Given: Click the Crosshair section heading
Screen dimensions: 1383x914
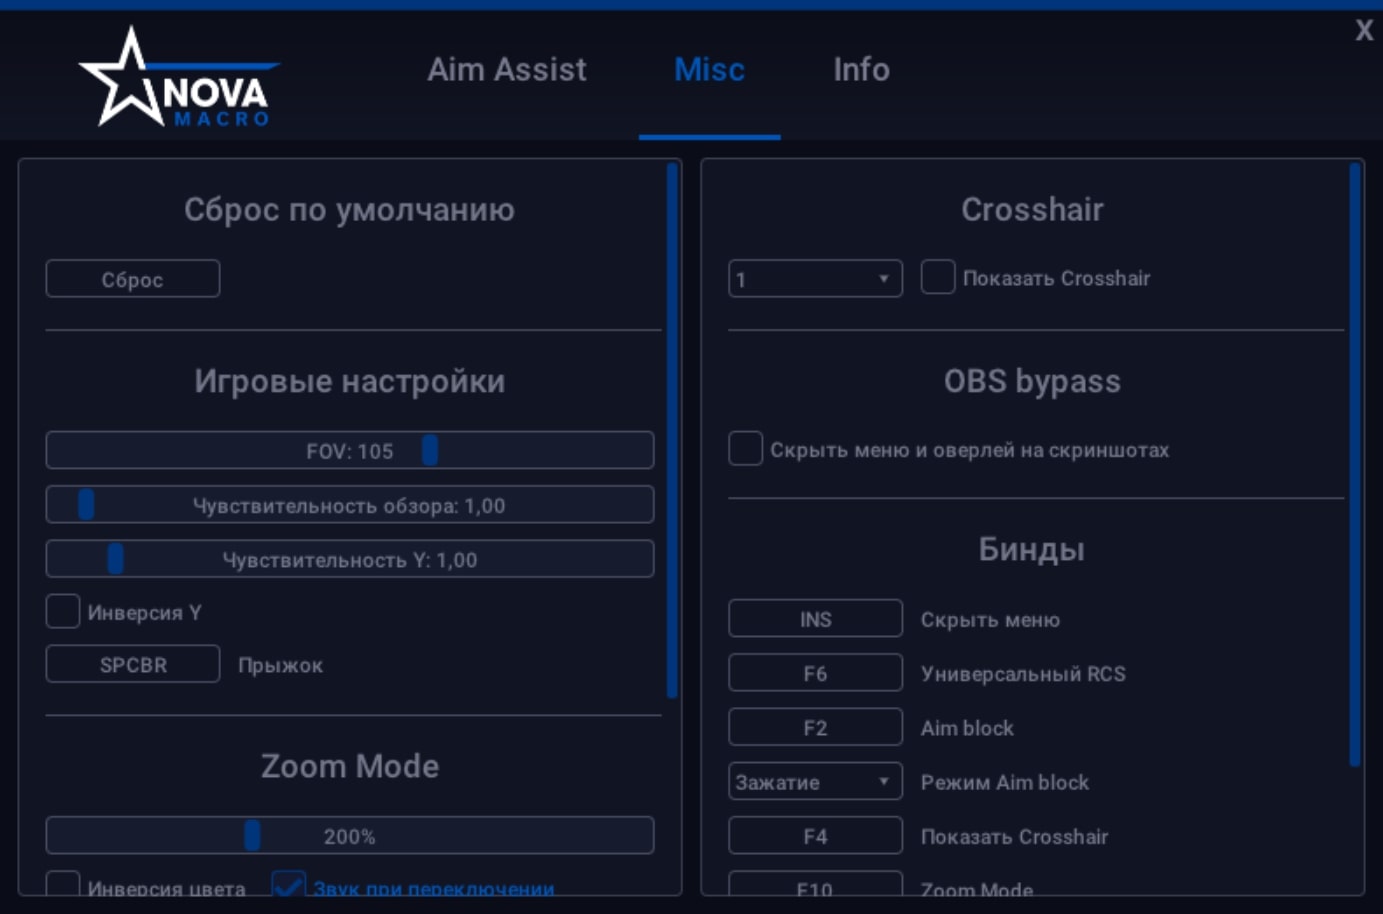Looking at the screenshot, I should point(1032,209).
